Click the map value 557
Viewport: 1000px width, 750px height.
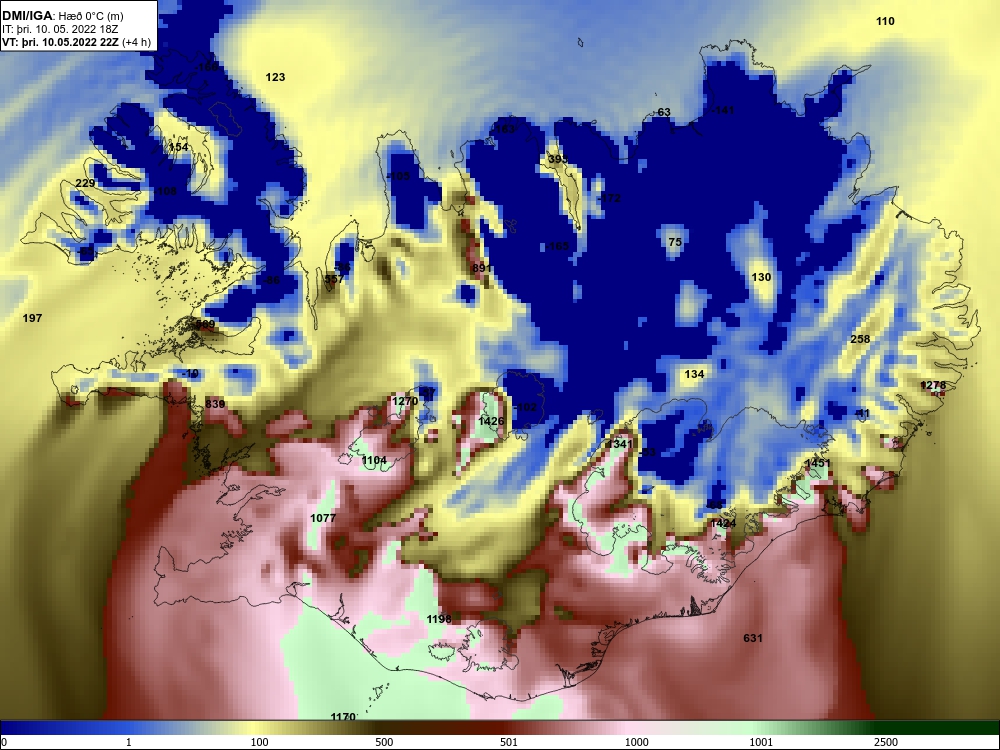pyautogui.click(x=334, y=279)
